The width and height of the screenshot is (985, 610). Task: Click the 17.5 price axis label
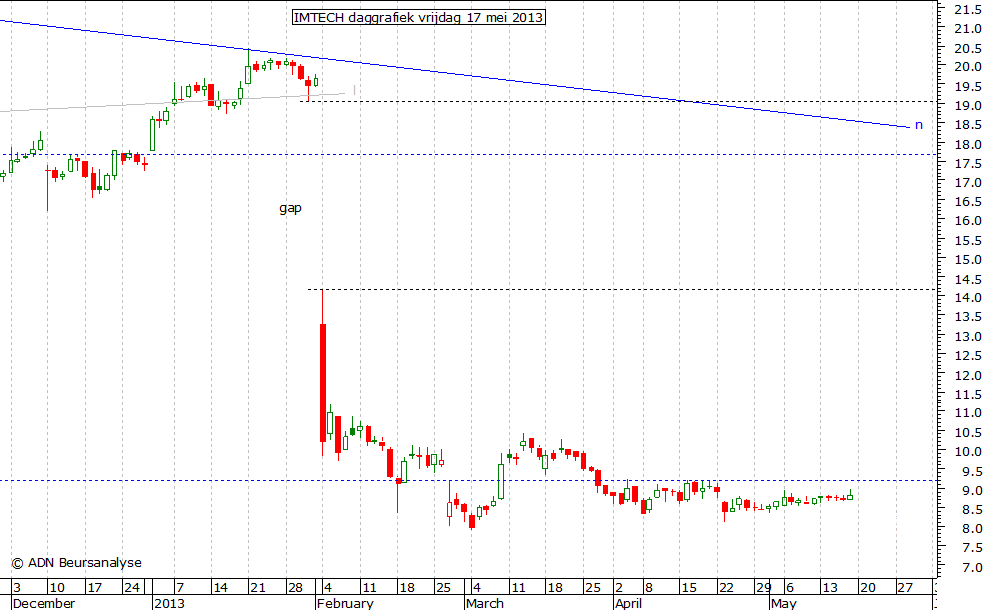[x=968, y=163]
